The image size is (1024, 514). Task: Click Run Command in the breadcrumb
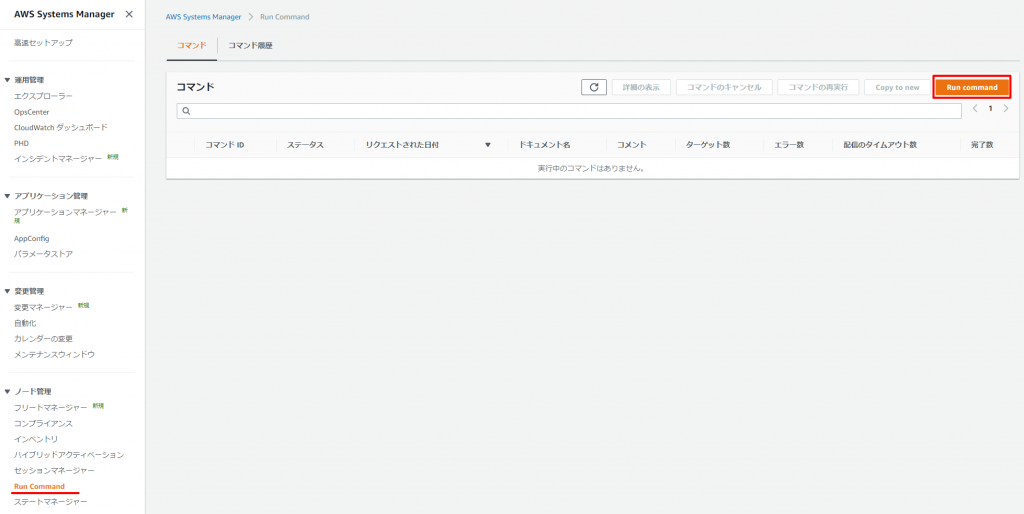pyautogui.click(x=285, y=17)
